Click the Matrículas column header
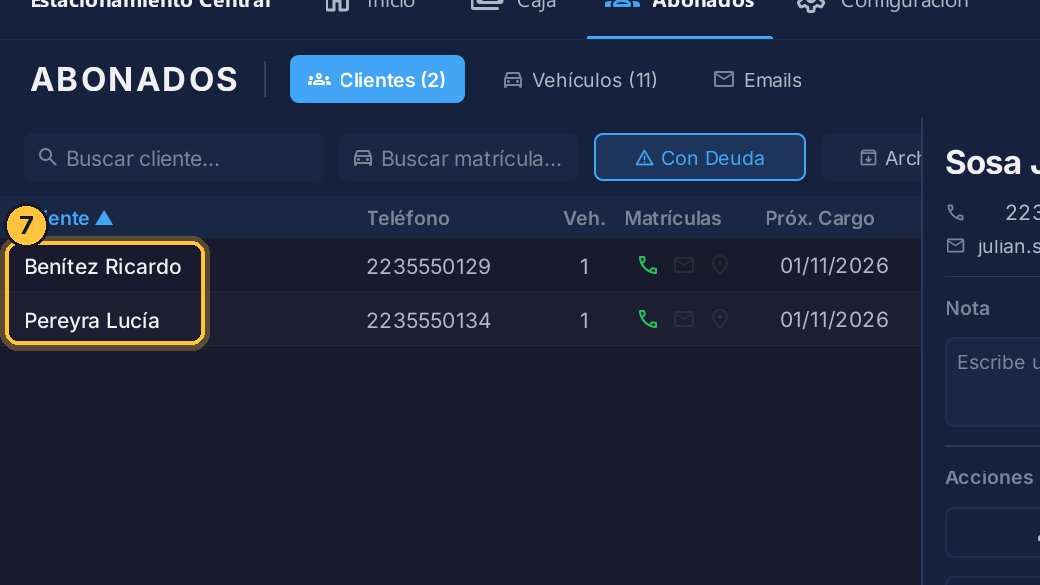The height and width of the screenshot is (585, 1040). 673,218
